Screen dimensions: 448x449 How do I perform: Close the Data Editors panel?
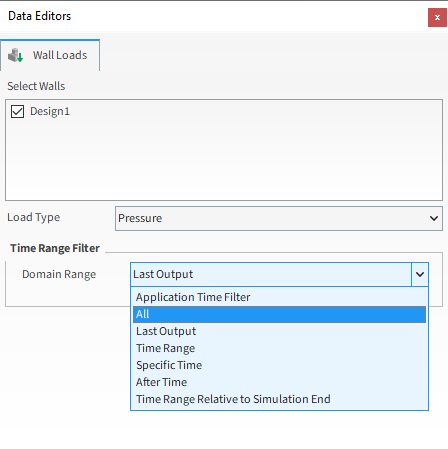437,17
